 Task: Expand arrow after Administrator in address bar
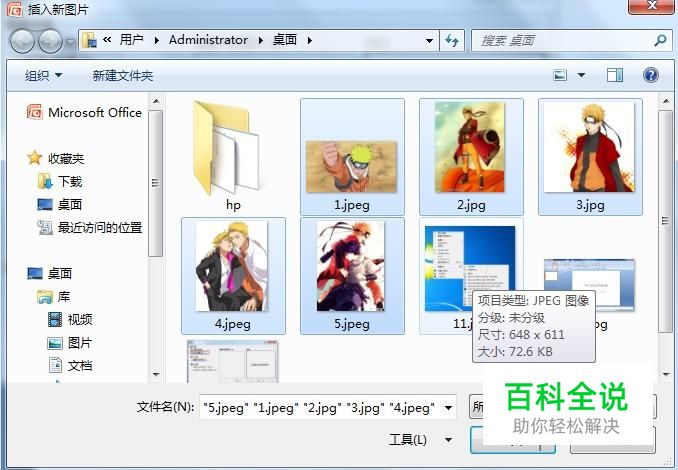[x=261, y=41]
